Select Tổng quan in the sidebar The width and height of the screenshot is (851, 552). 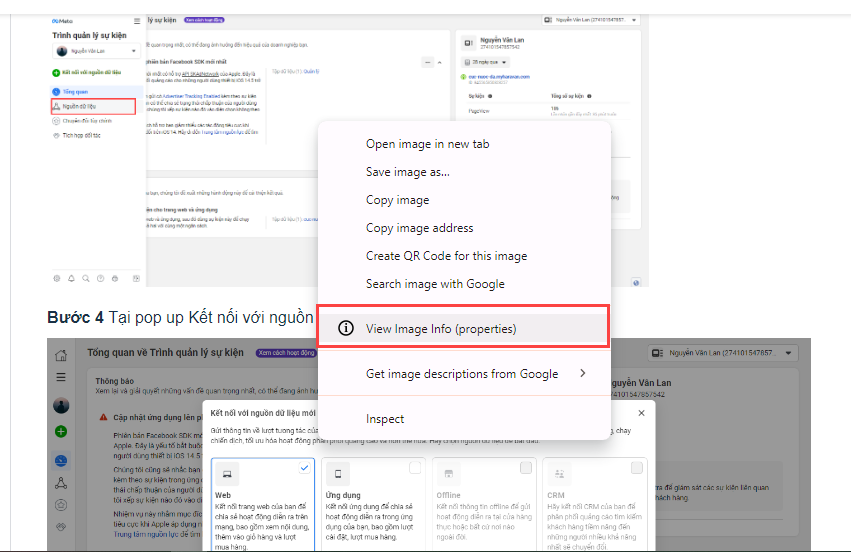tap(97, 92)
